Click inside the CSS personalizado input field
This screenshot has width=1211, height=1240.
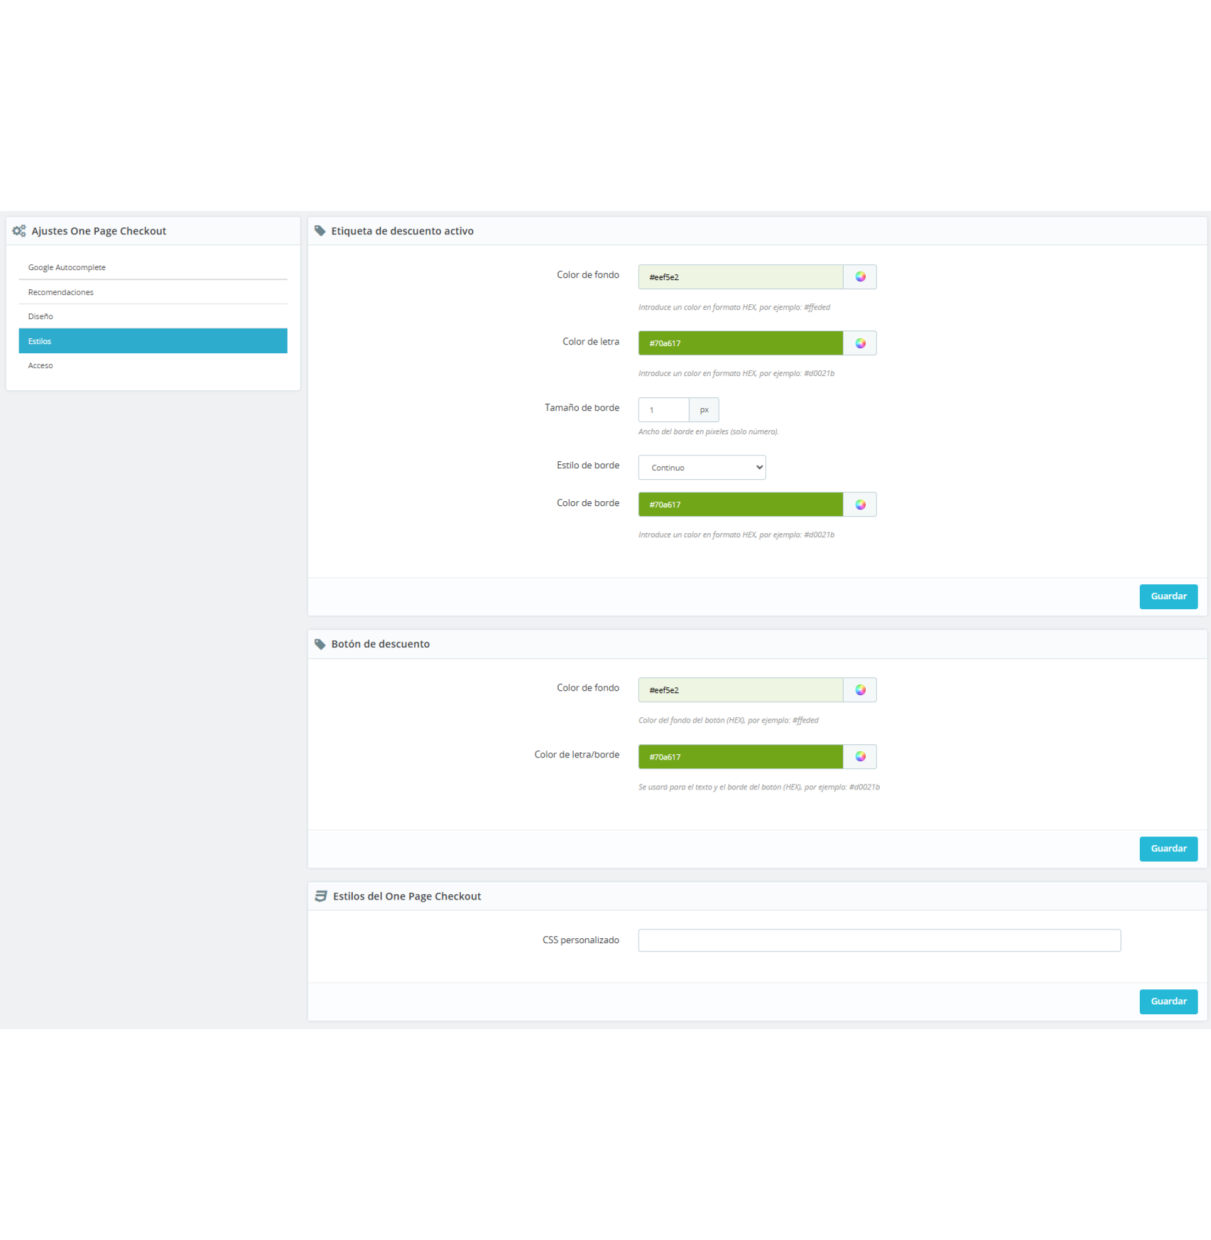[x=878, y=940]
